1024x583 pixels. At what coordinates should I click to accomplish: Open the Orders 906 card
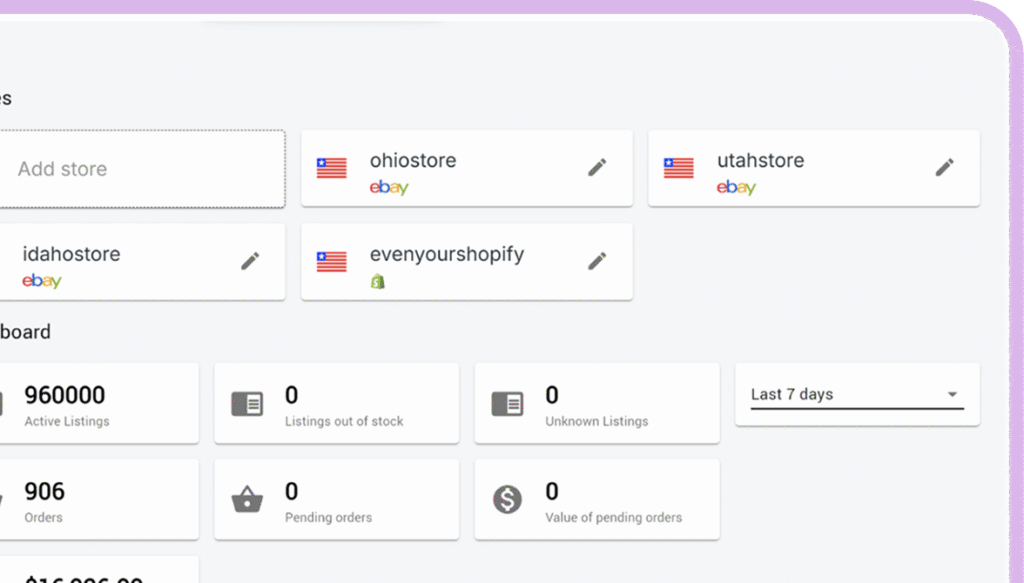pyautogui.click(x=99, y=499)
